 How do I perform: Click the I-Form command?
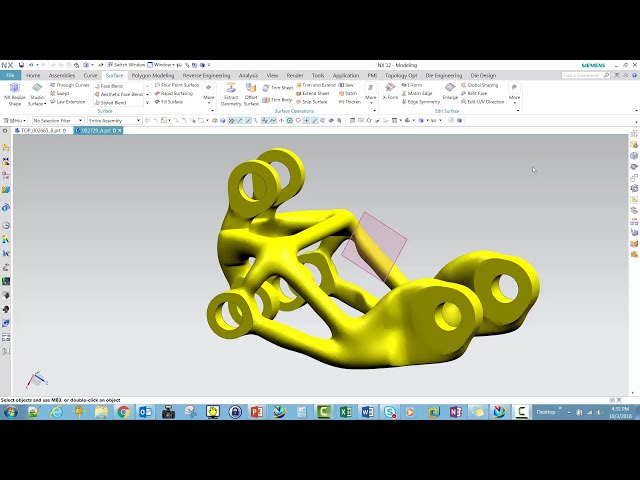click(411, 85)
